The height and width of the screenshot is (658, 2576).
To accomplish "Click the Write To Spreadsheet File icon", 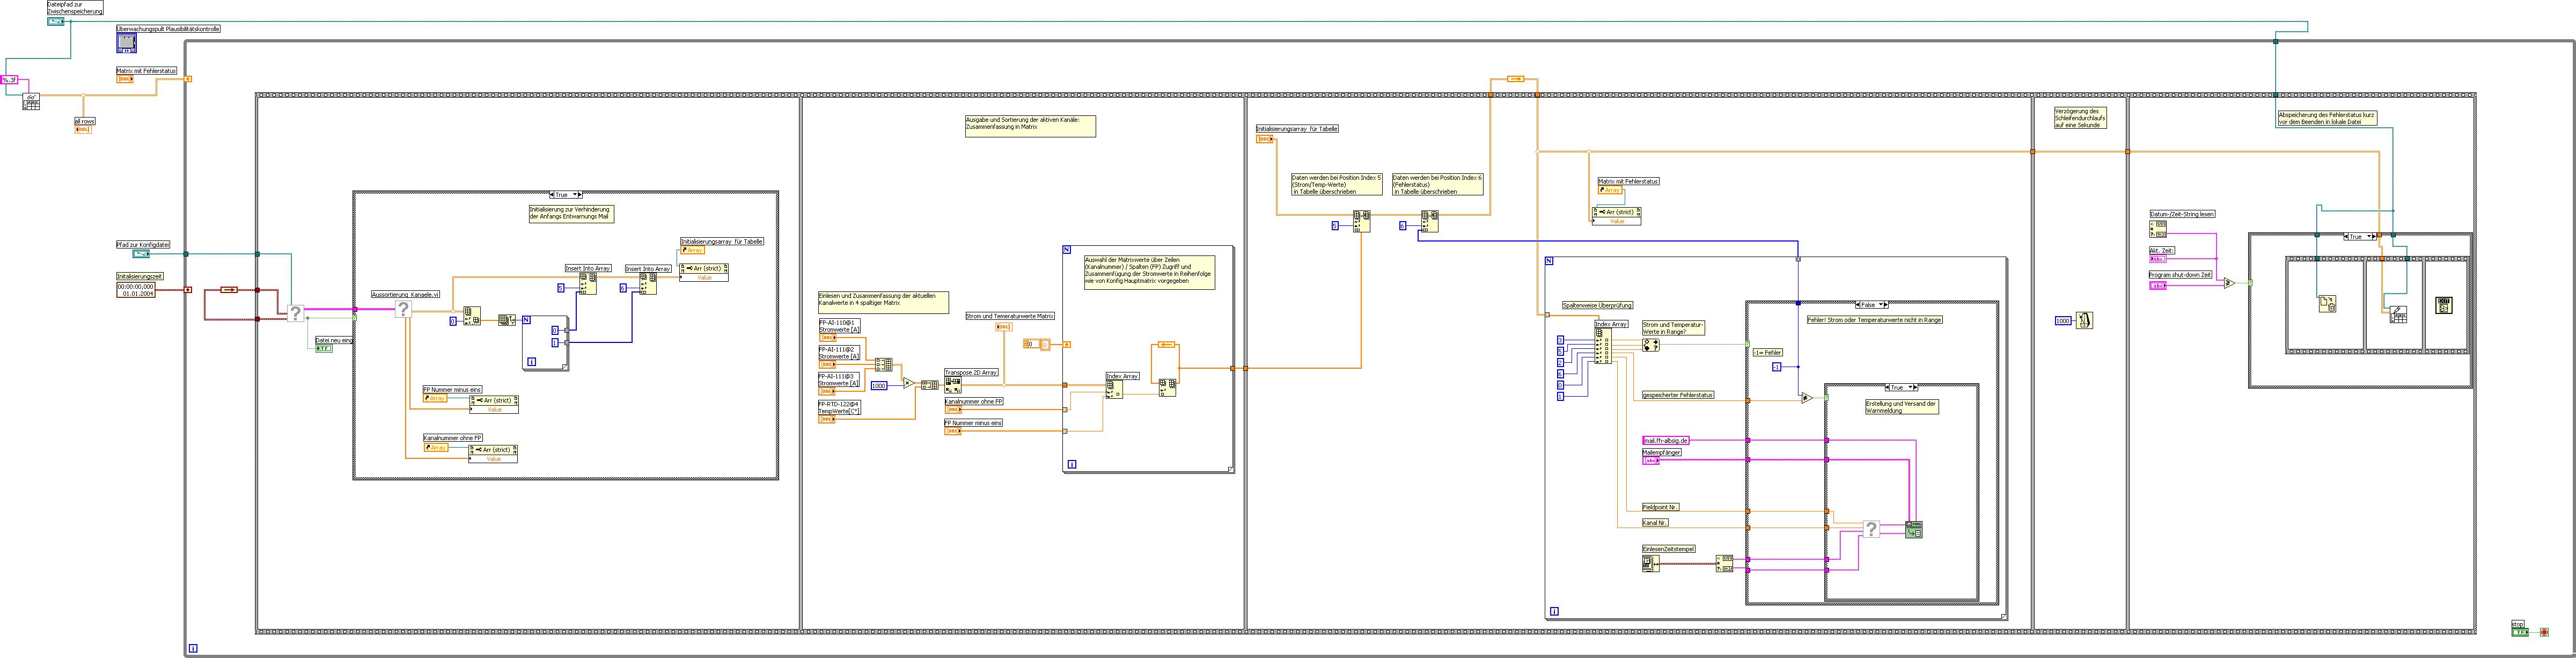I will [x=2398, y=314].
